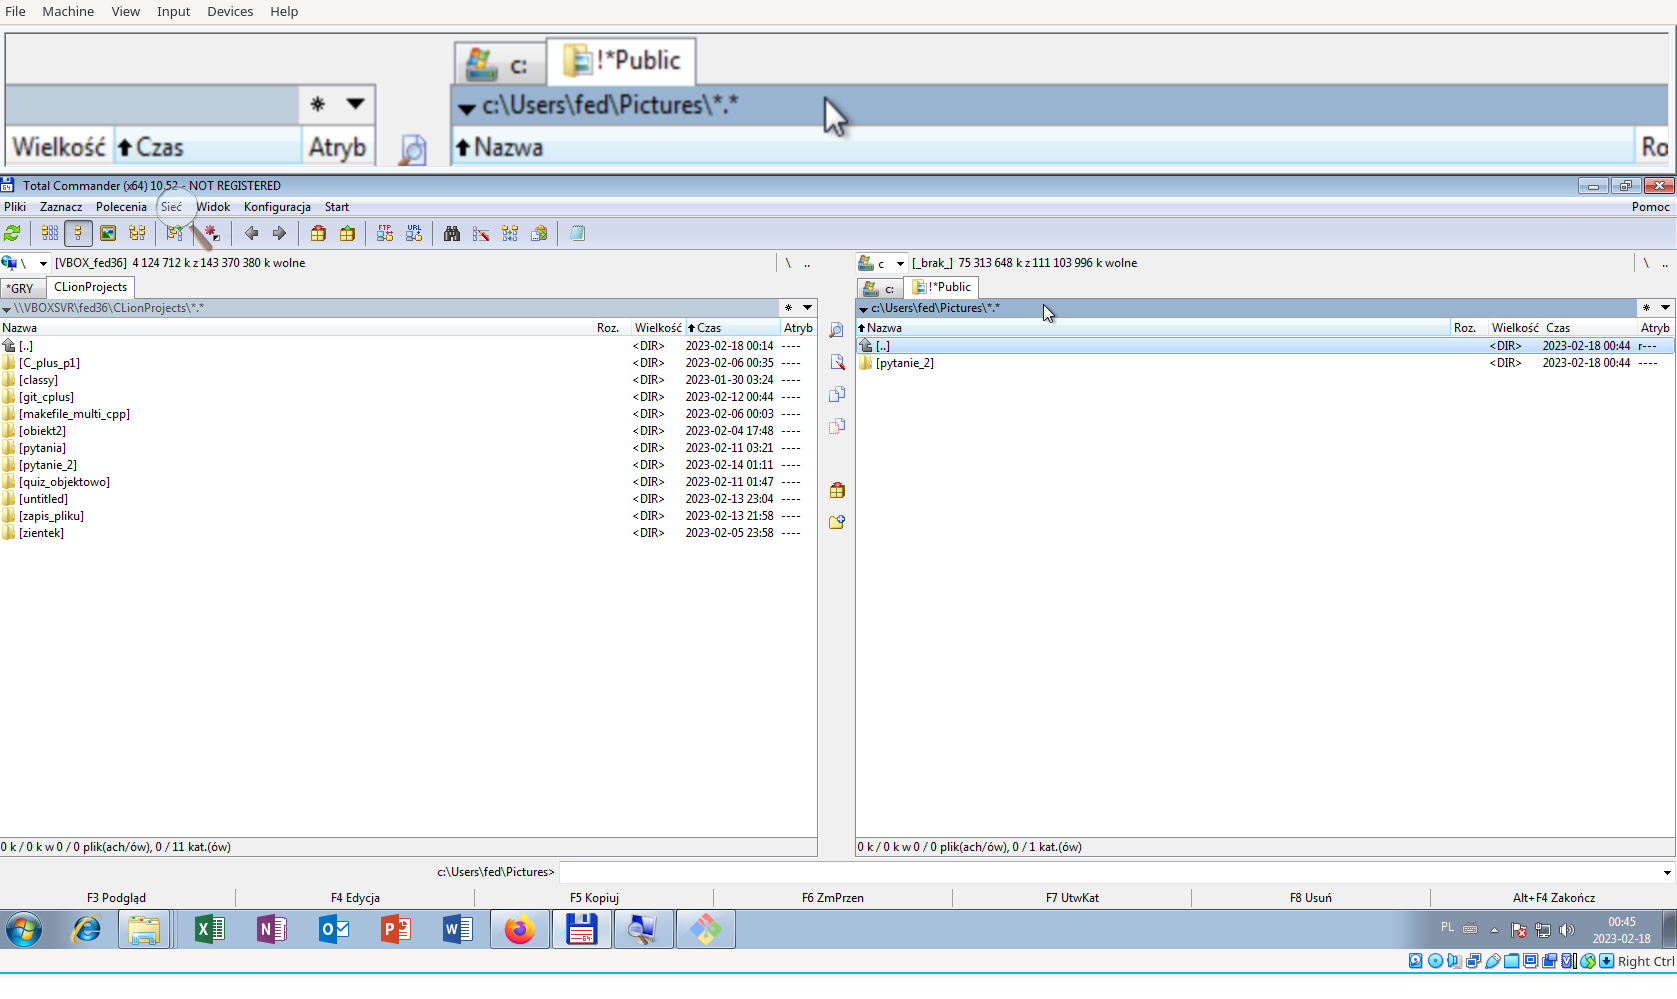
Task: Select the [zapis_pliku] folder
Action: [51, 516]
